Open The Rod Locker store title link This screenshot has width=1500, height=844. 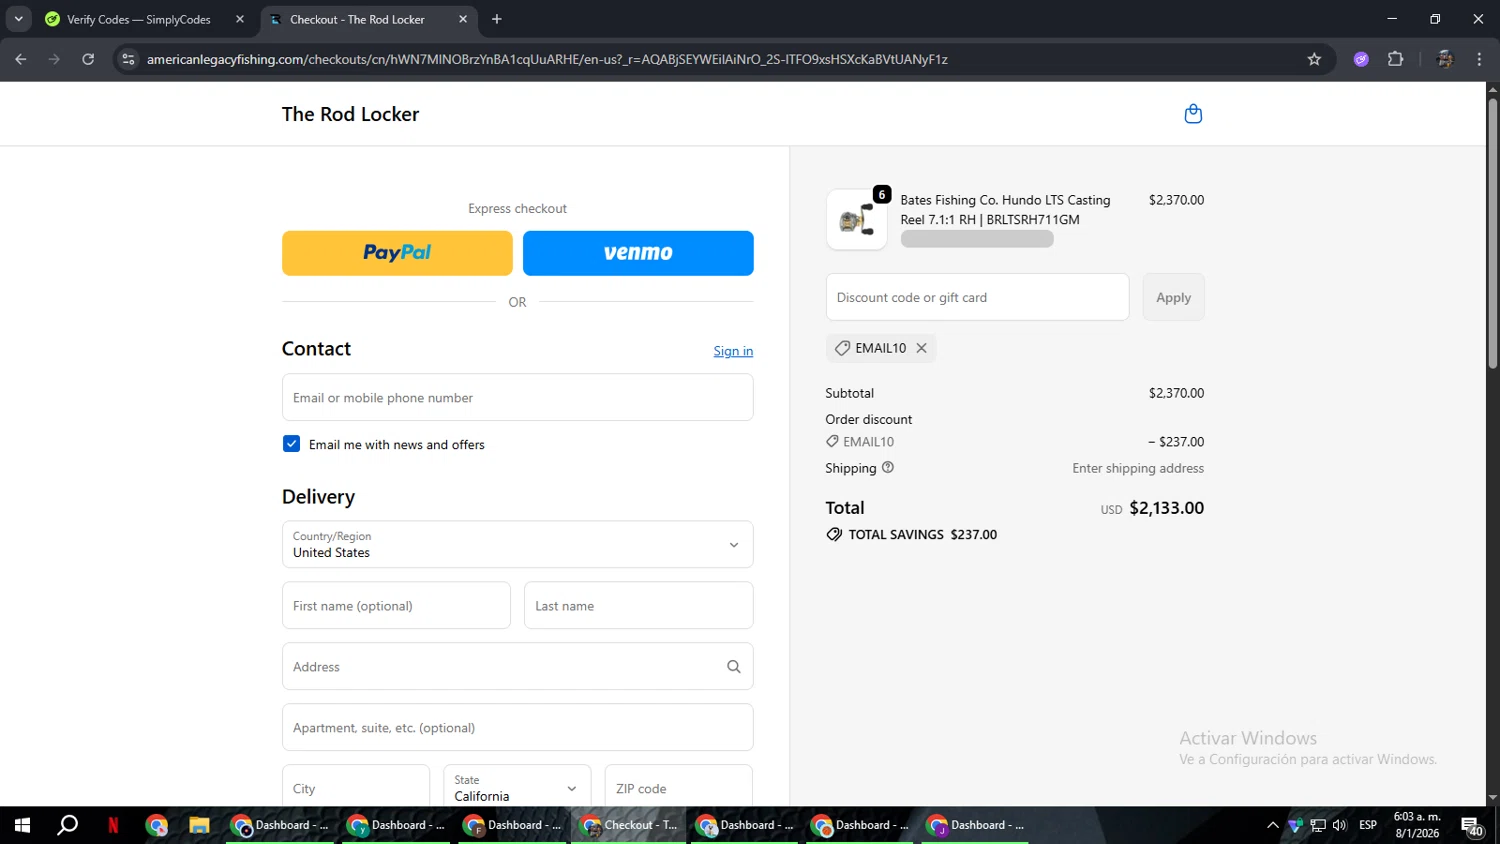click(350, 114)
